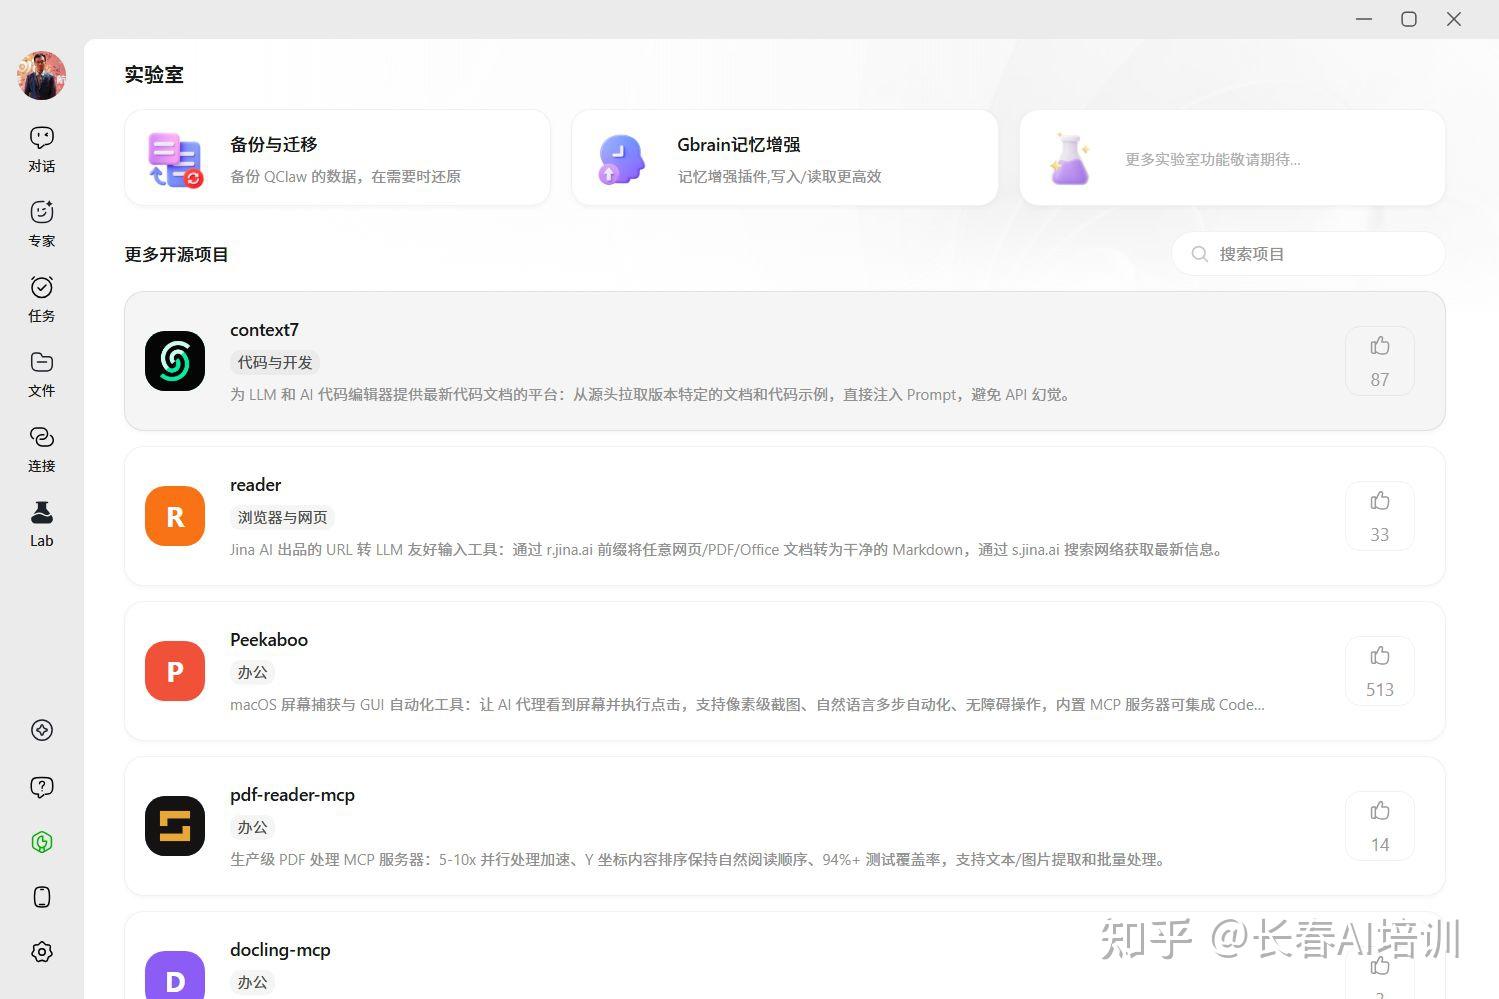Open the Lab section in sidebar
The image size is (1499, 999).
point(42,524)
